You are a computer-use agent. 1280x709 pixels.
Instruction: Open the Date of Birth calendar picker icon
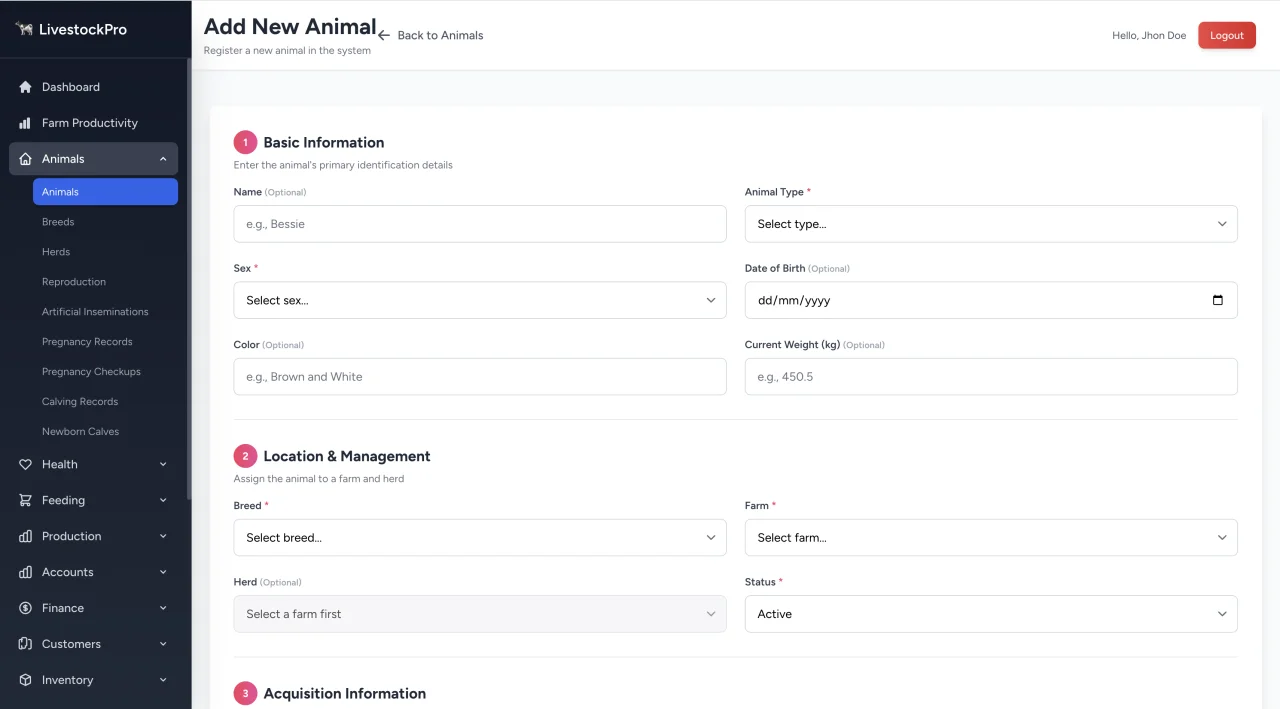point(1217,300)
